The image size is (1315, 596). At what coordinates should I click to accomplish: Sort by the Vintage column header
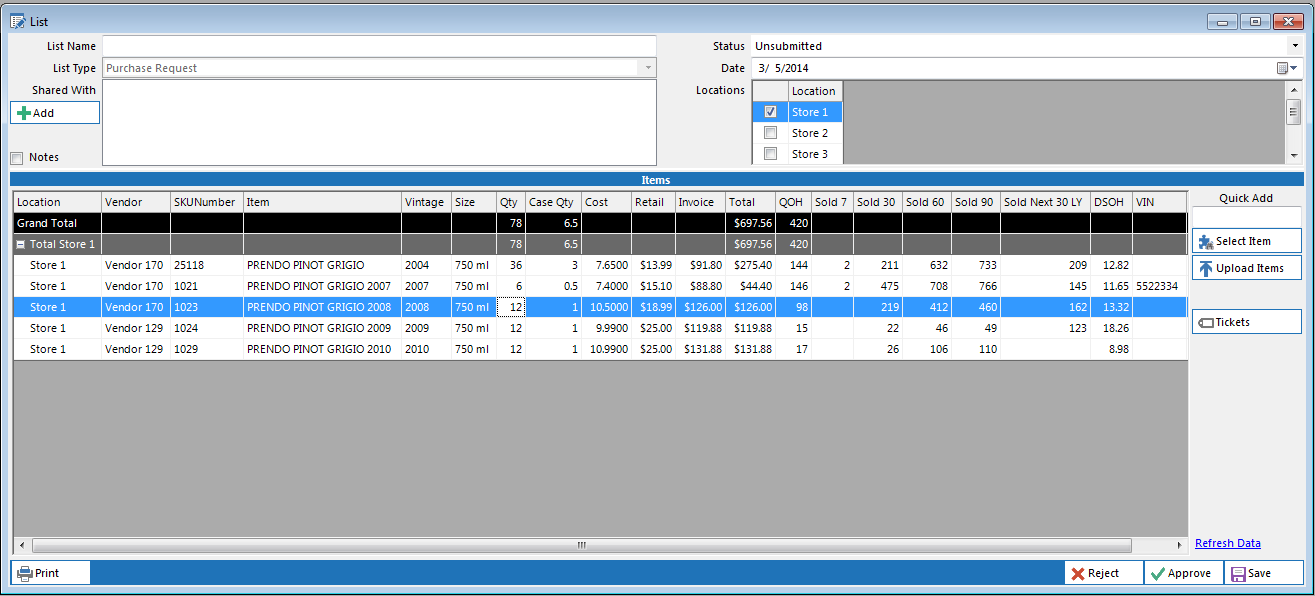[426, 202]
